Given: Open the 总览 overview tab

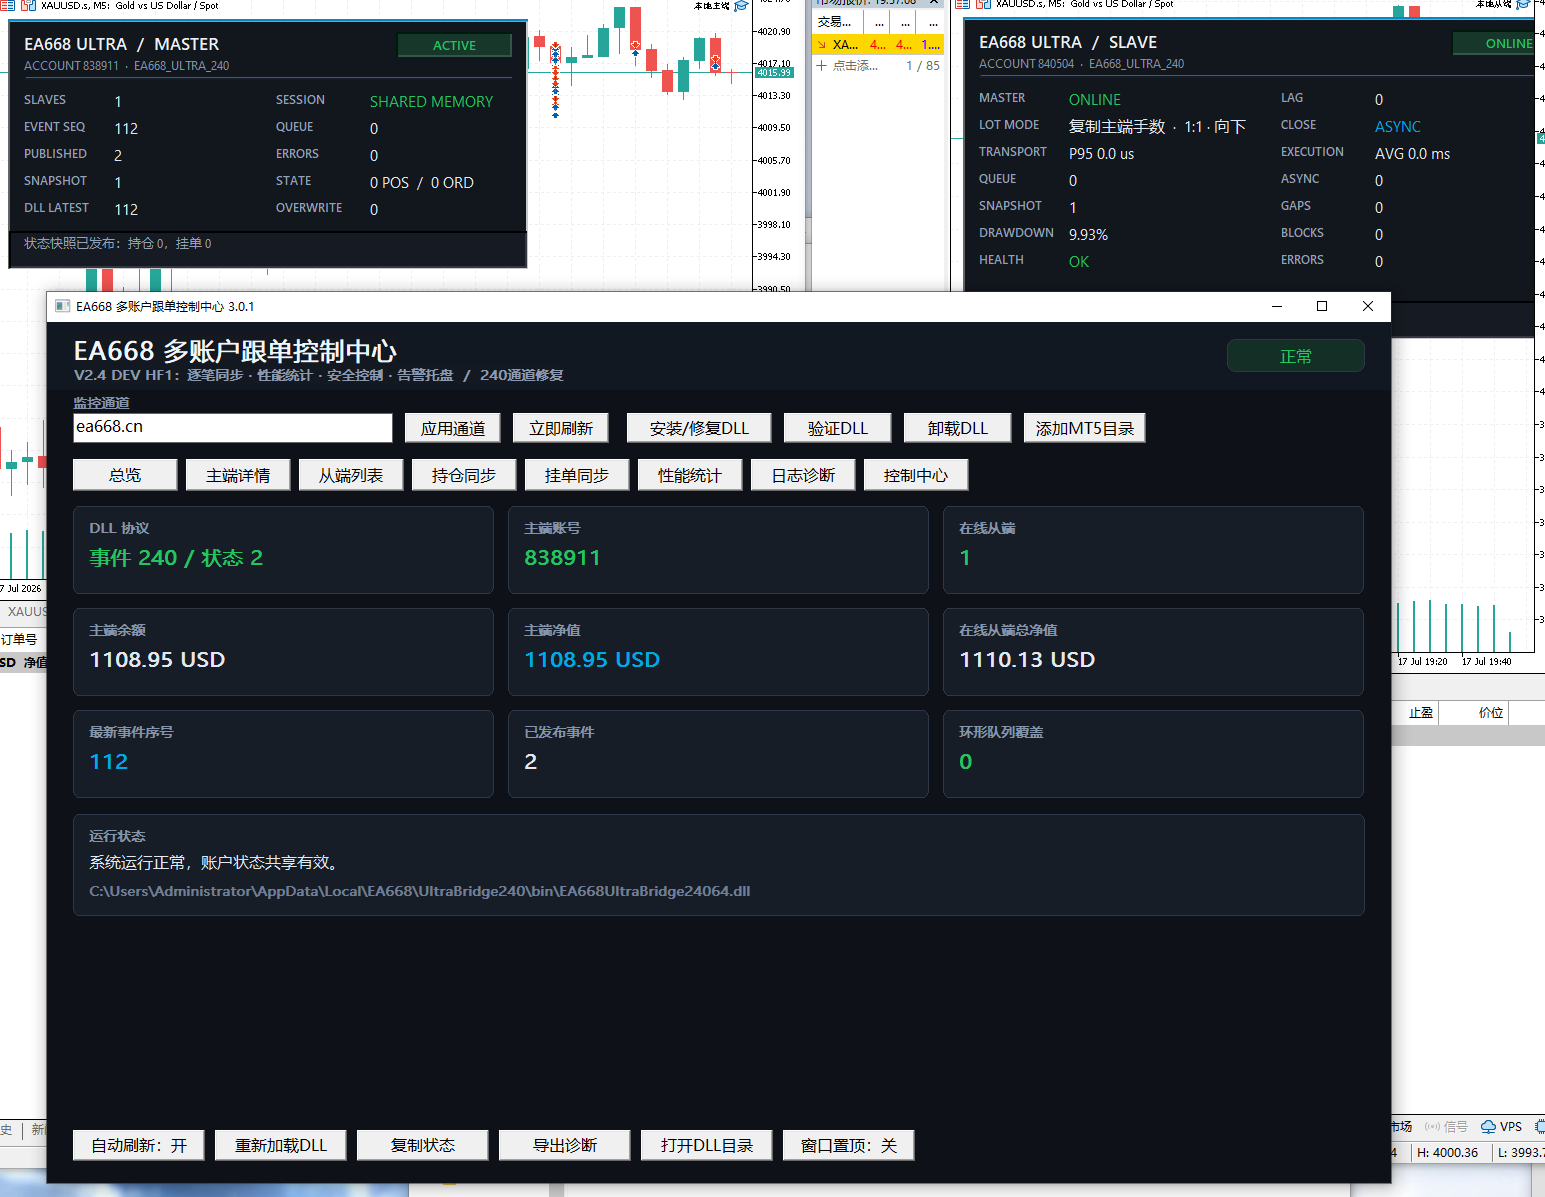Looking at the screenshot, I should click(125, 475).
